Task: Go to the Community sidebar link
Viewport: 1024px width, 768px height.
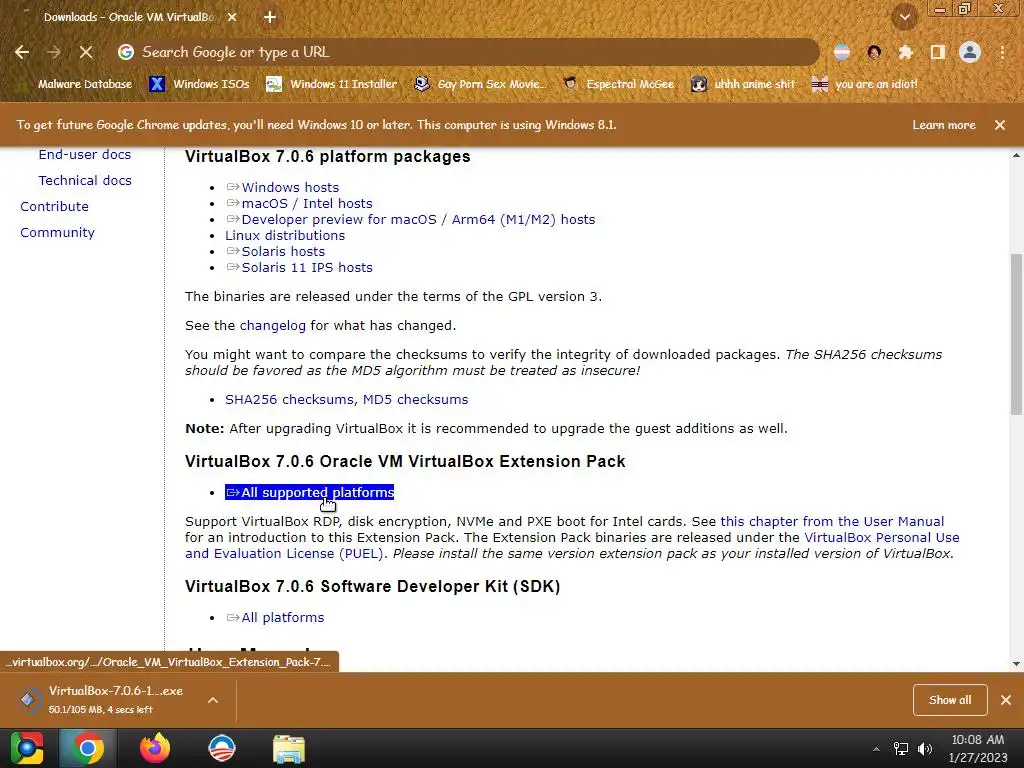Action: coord(57,232)
